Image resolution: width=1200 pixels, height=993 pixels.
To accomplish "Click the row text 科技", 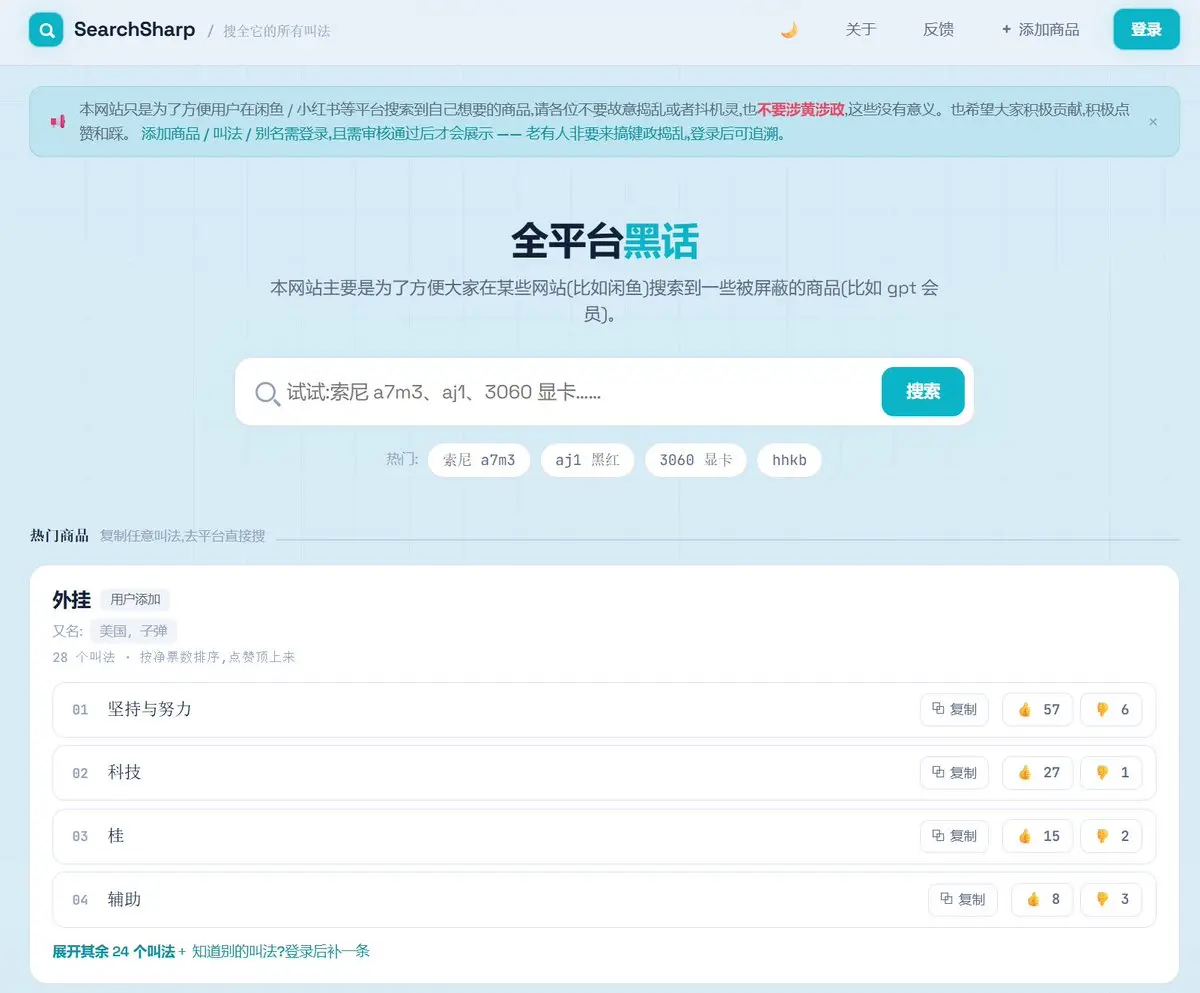I will pos(125,773).
